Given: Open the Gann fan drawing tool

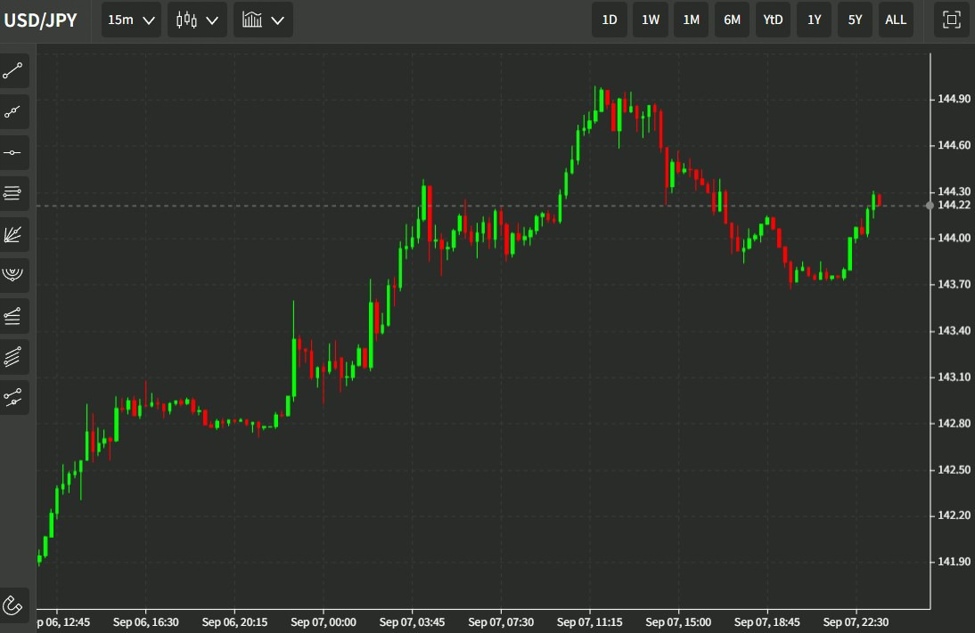Looking at the screenshot, I should click(13, 234).
